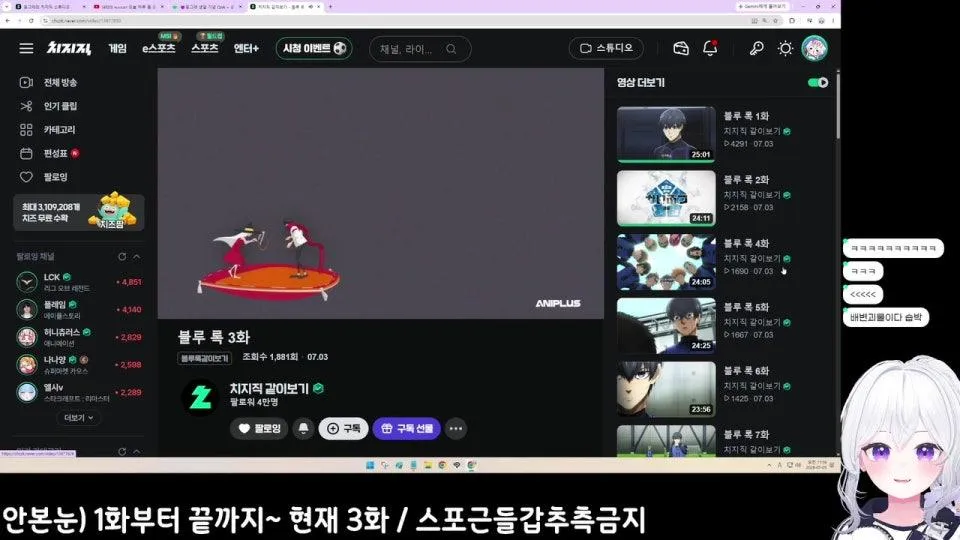Click the 치즈 무료 수확 banner
Screen dimensions: 960x540
(79, 212)
